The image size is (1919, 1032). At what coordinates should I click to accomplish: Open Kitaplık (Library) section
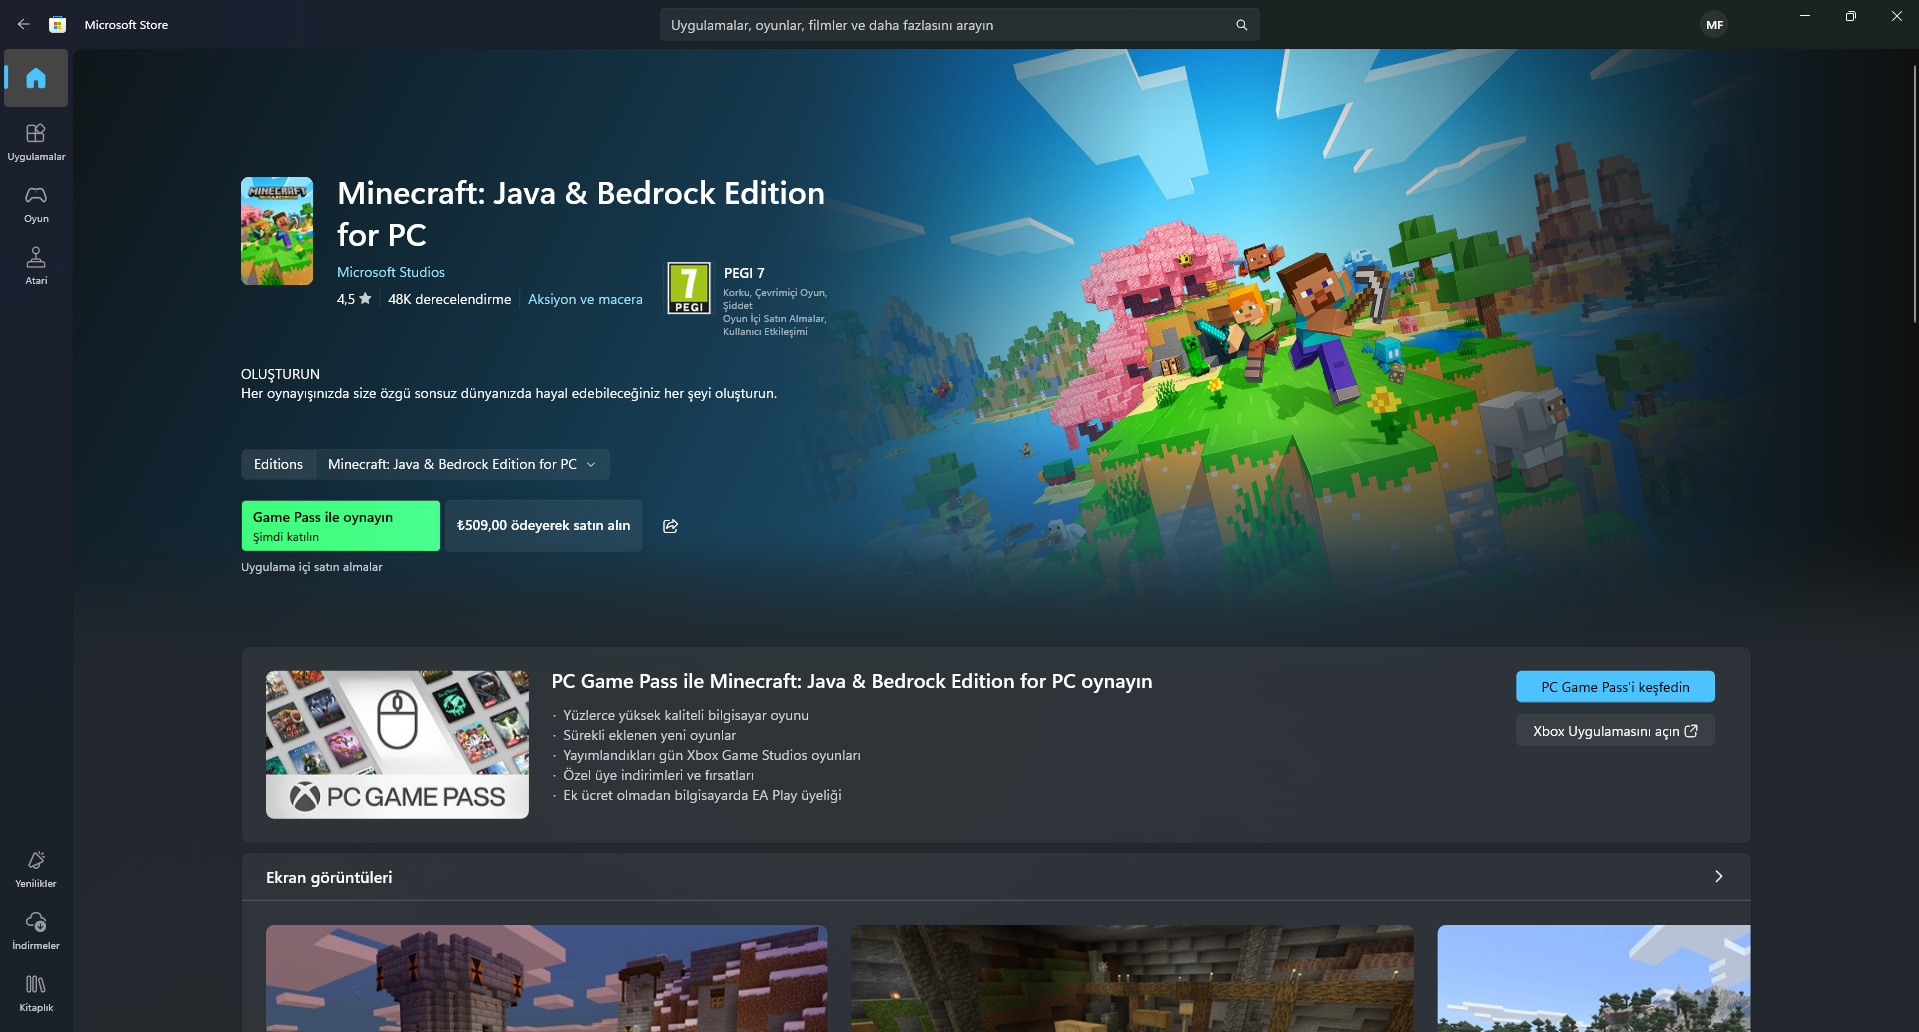[x=36, y=992]
